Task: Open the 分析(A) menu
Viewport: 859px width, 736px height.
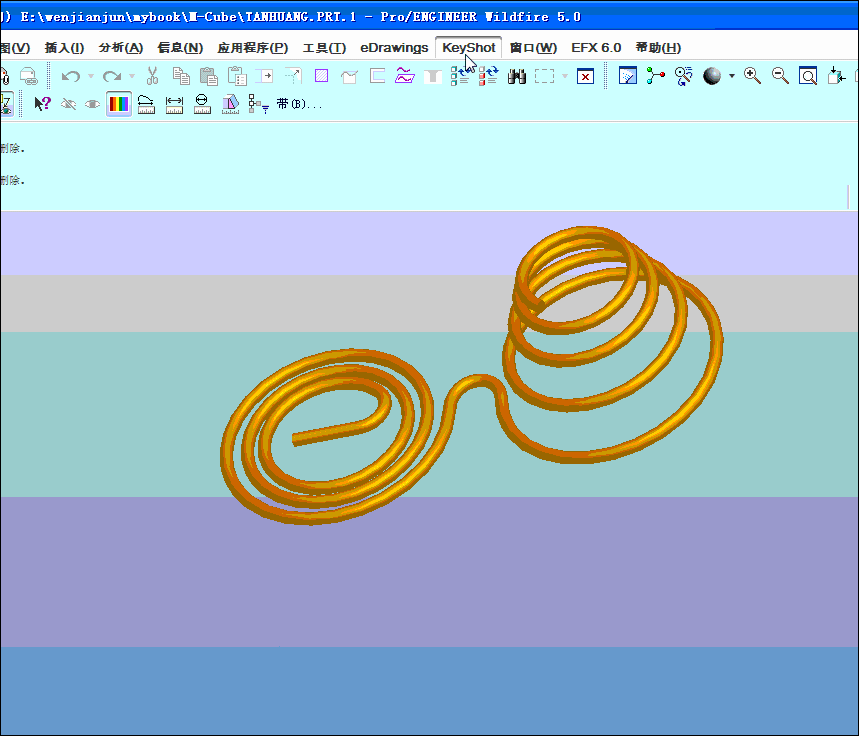Action: coord(121,48)
